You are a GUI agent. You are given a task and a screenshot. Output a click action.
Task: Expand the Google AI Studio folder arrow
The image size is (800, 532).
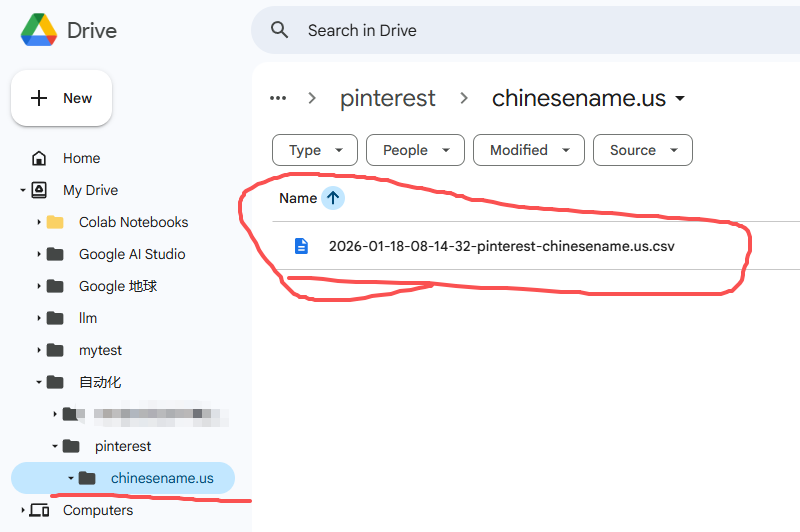tap(38, 254)
